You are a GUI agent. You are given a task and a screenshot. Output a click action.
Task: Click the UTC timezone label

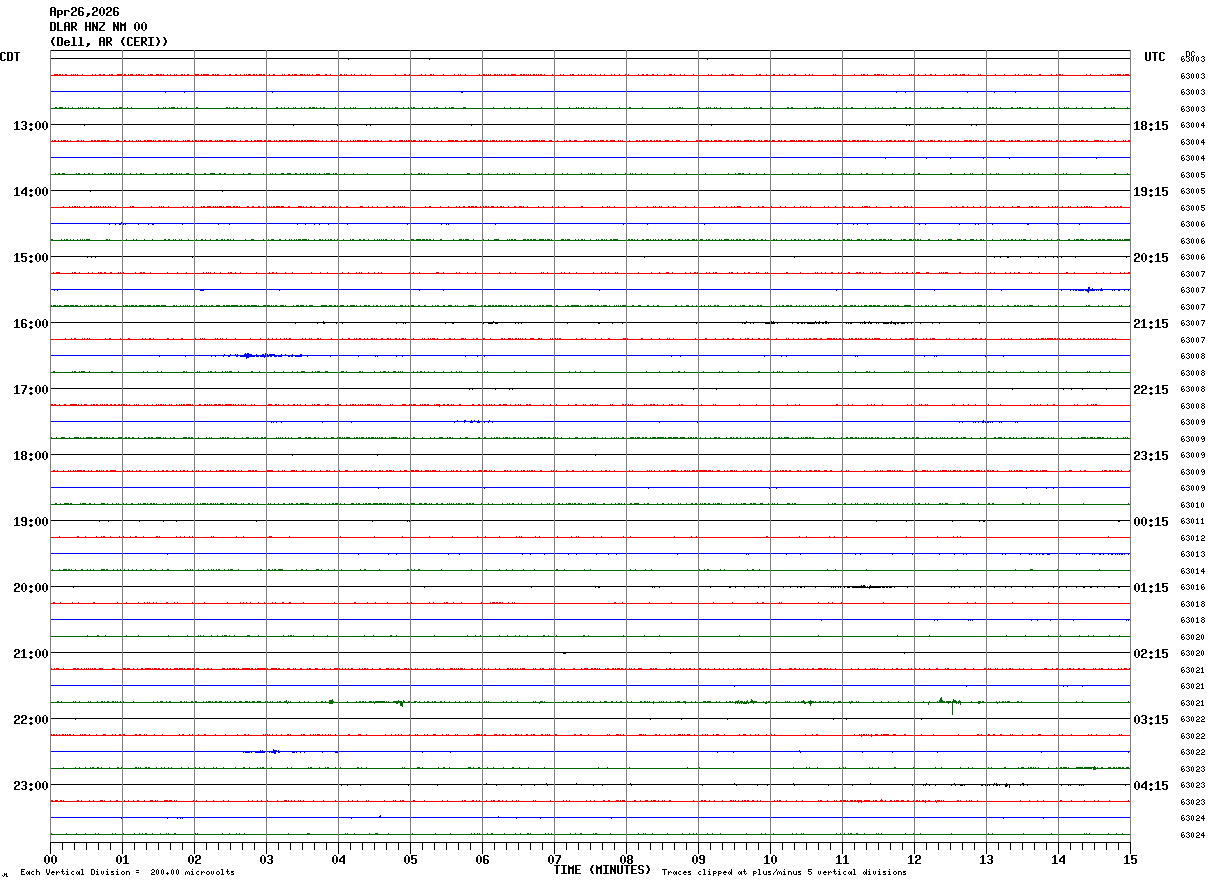[x=1155, y=57]
